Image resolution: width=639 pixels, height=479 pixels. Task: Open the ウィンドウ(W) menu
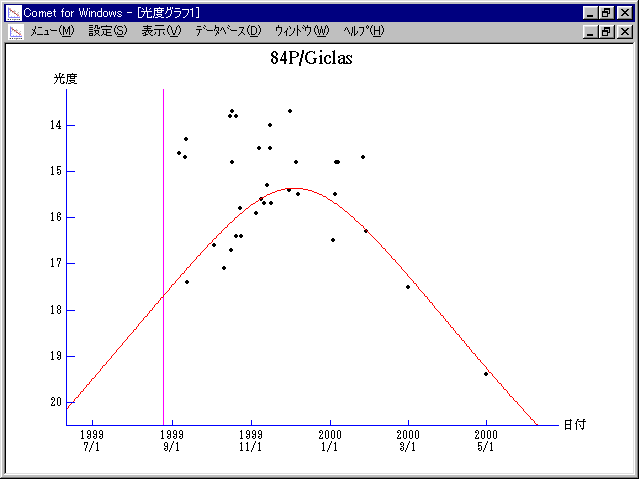coord(302,31)
